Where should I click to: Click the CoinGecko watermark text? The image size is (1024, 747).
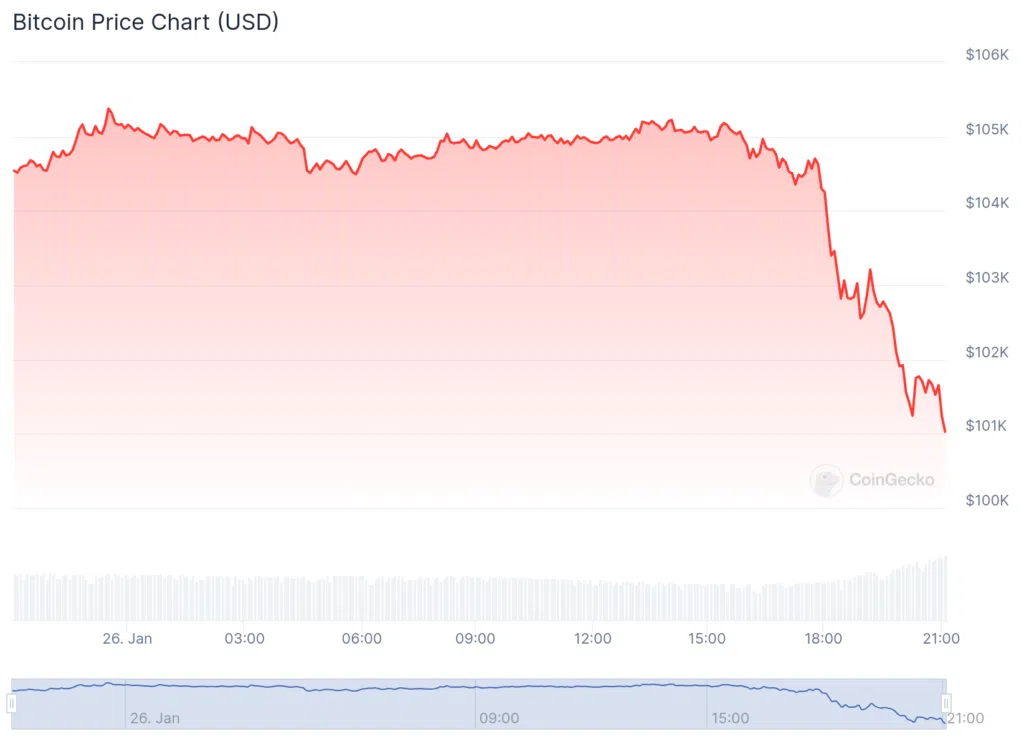(x=891, y=480)
